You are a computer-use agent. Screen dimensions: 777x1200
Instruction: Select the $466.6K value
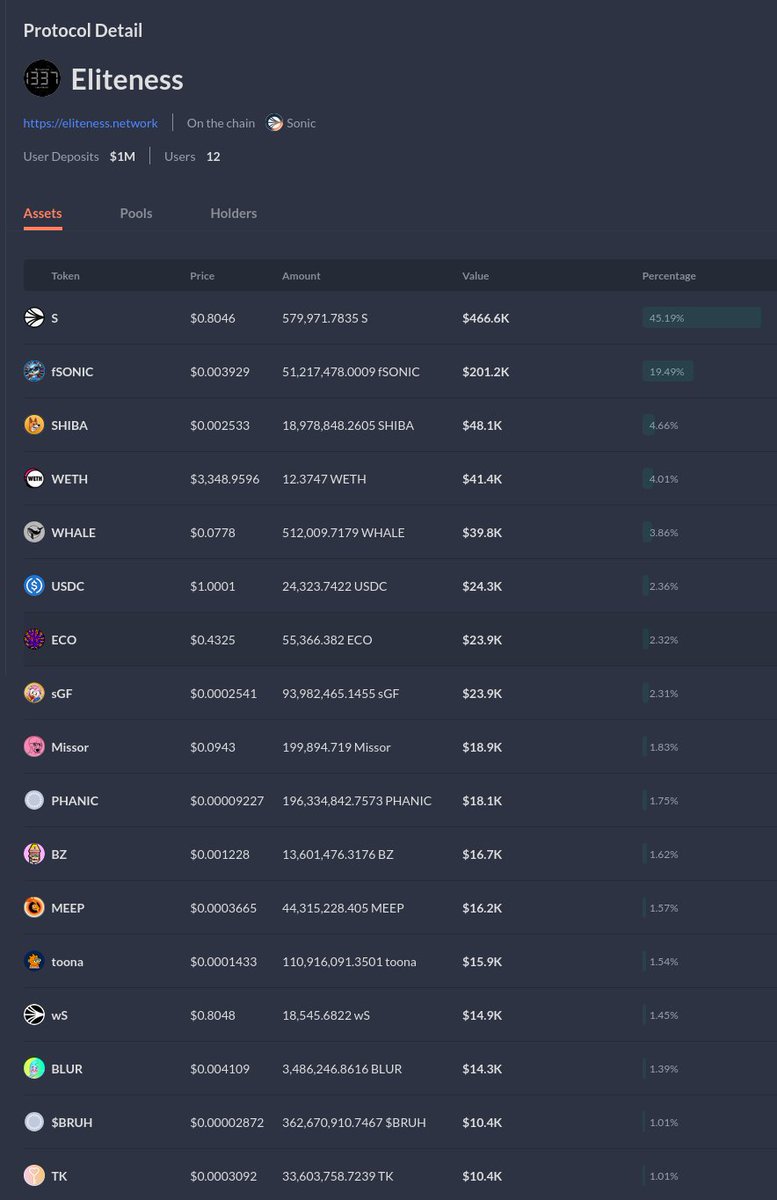[x=486, y=318]
